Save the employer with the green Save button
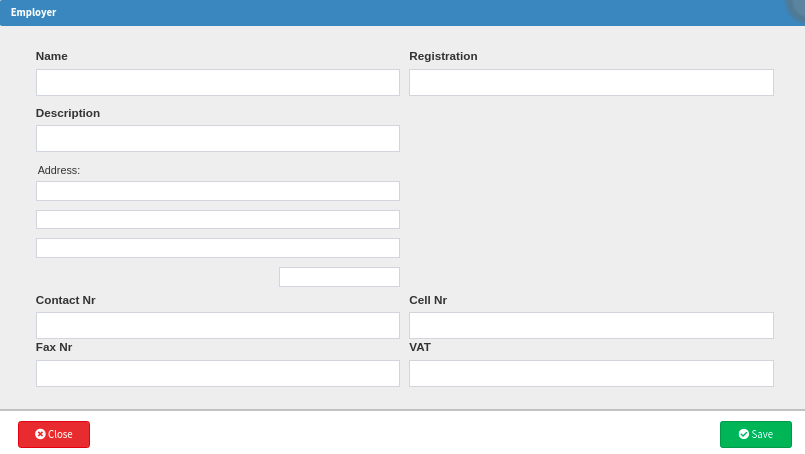Image resolution: width=805 pixels, height=454 pixels. point(755,434)
